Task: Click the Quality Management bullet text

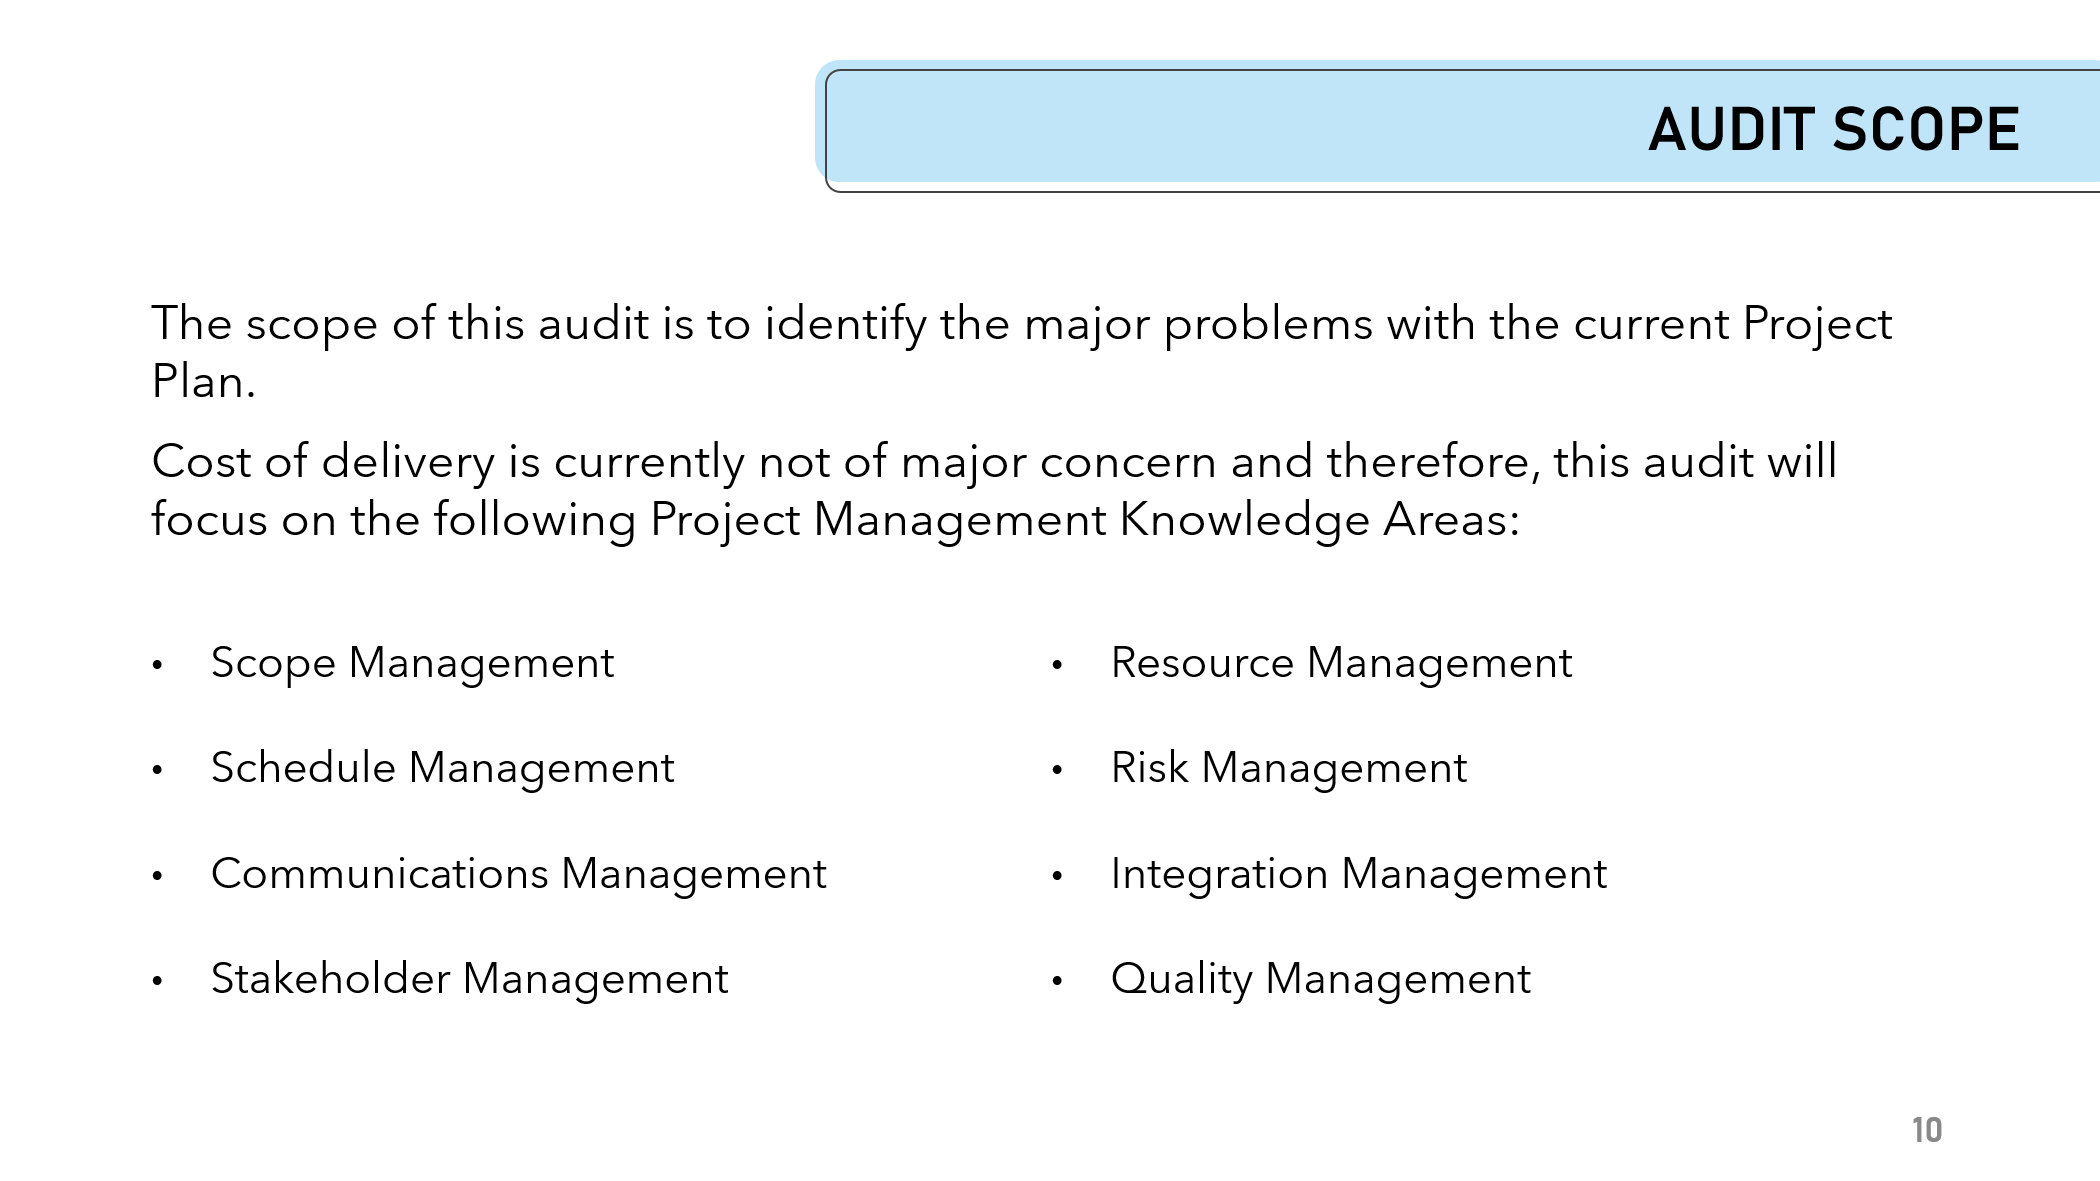Action: (x=1321, y=980)
